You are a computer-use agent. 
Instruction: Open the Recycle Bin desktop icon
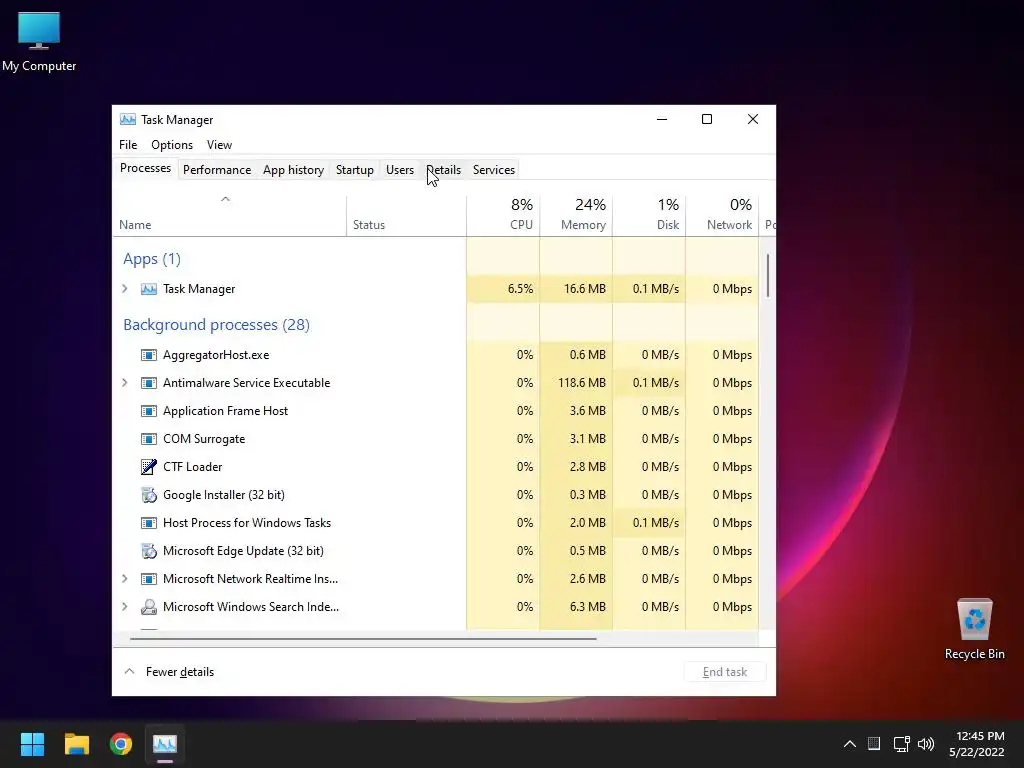coord(974,629)
